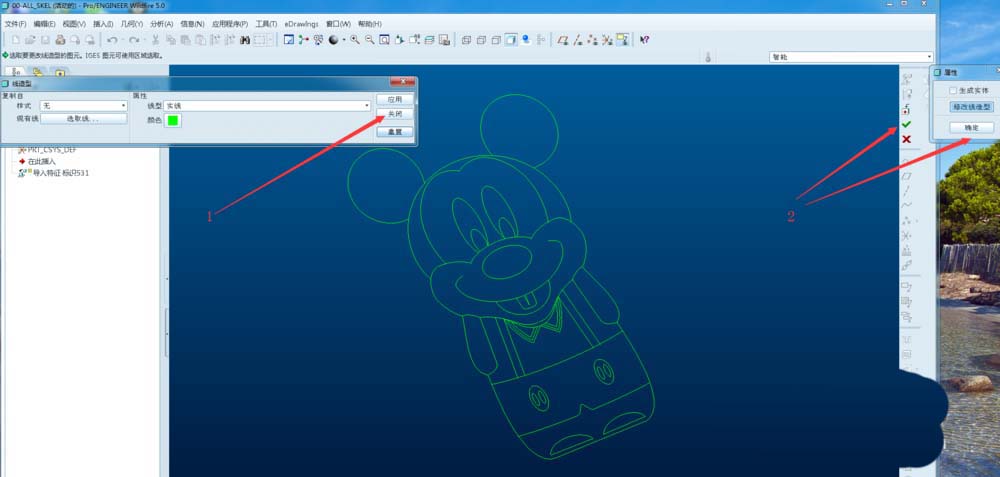Toggle datum axis display icon
Viewport: 1000px width, 477px height.
[x=578, y=40]
